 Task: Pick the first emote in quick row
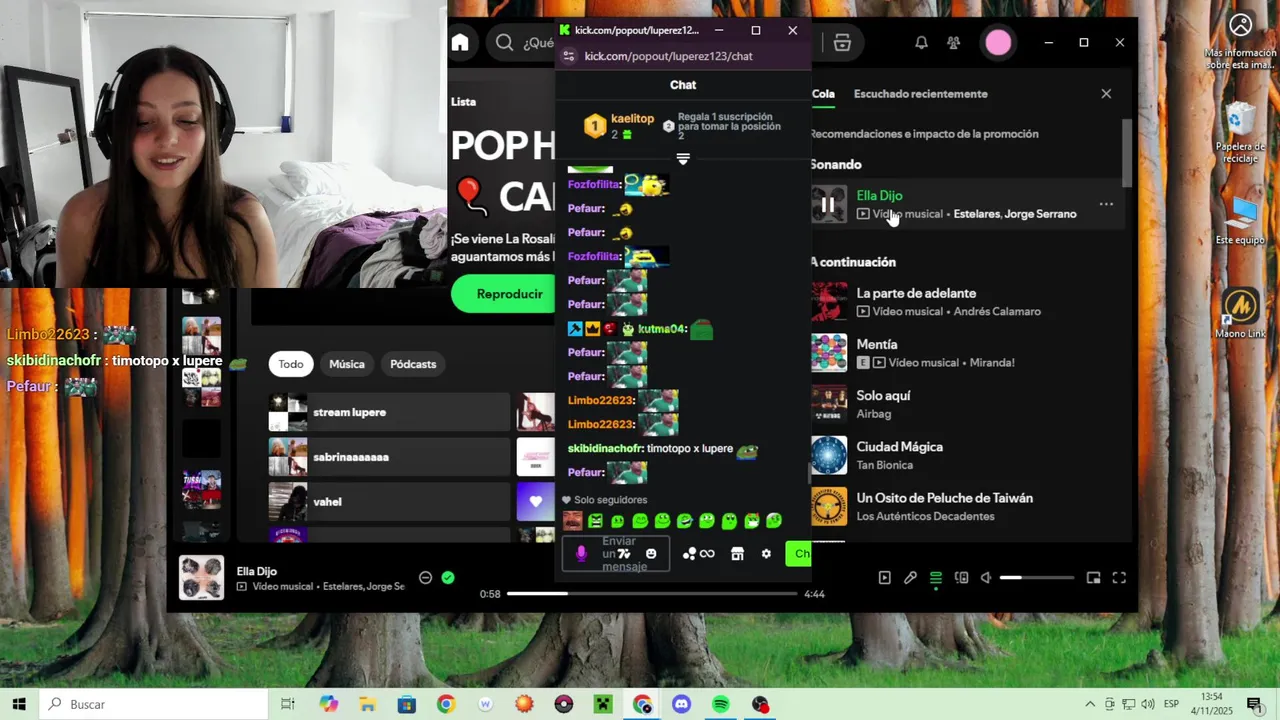pyautogui.click(x=572, y=521)
